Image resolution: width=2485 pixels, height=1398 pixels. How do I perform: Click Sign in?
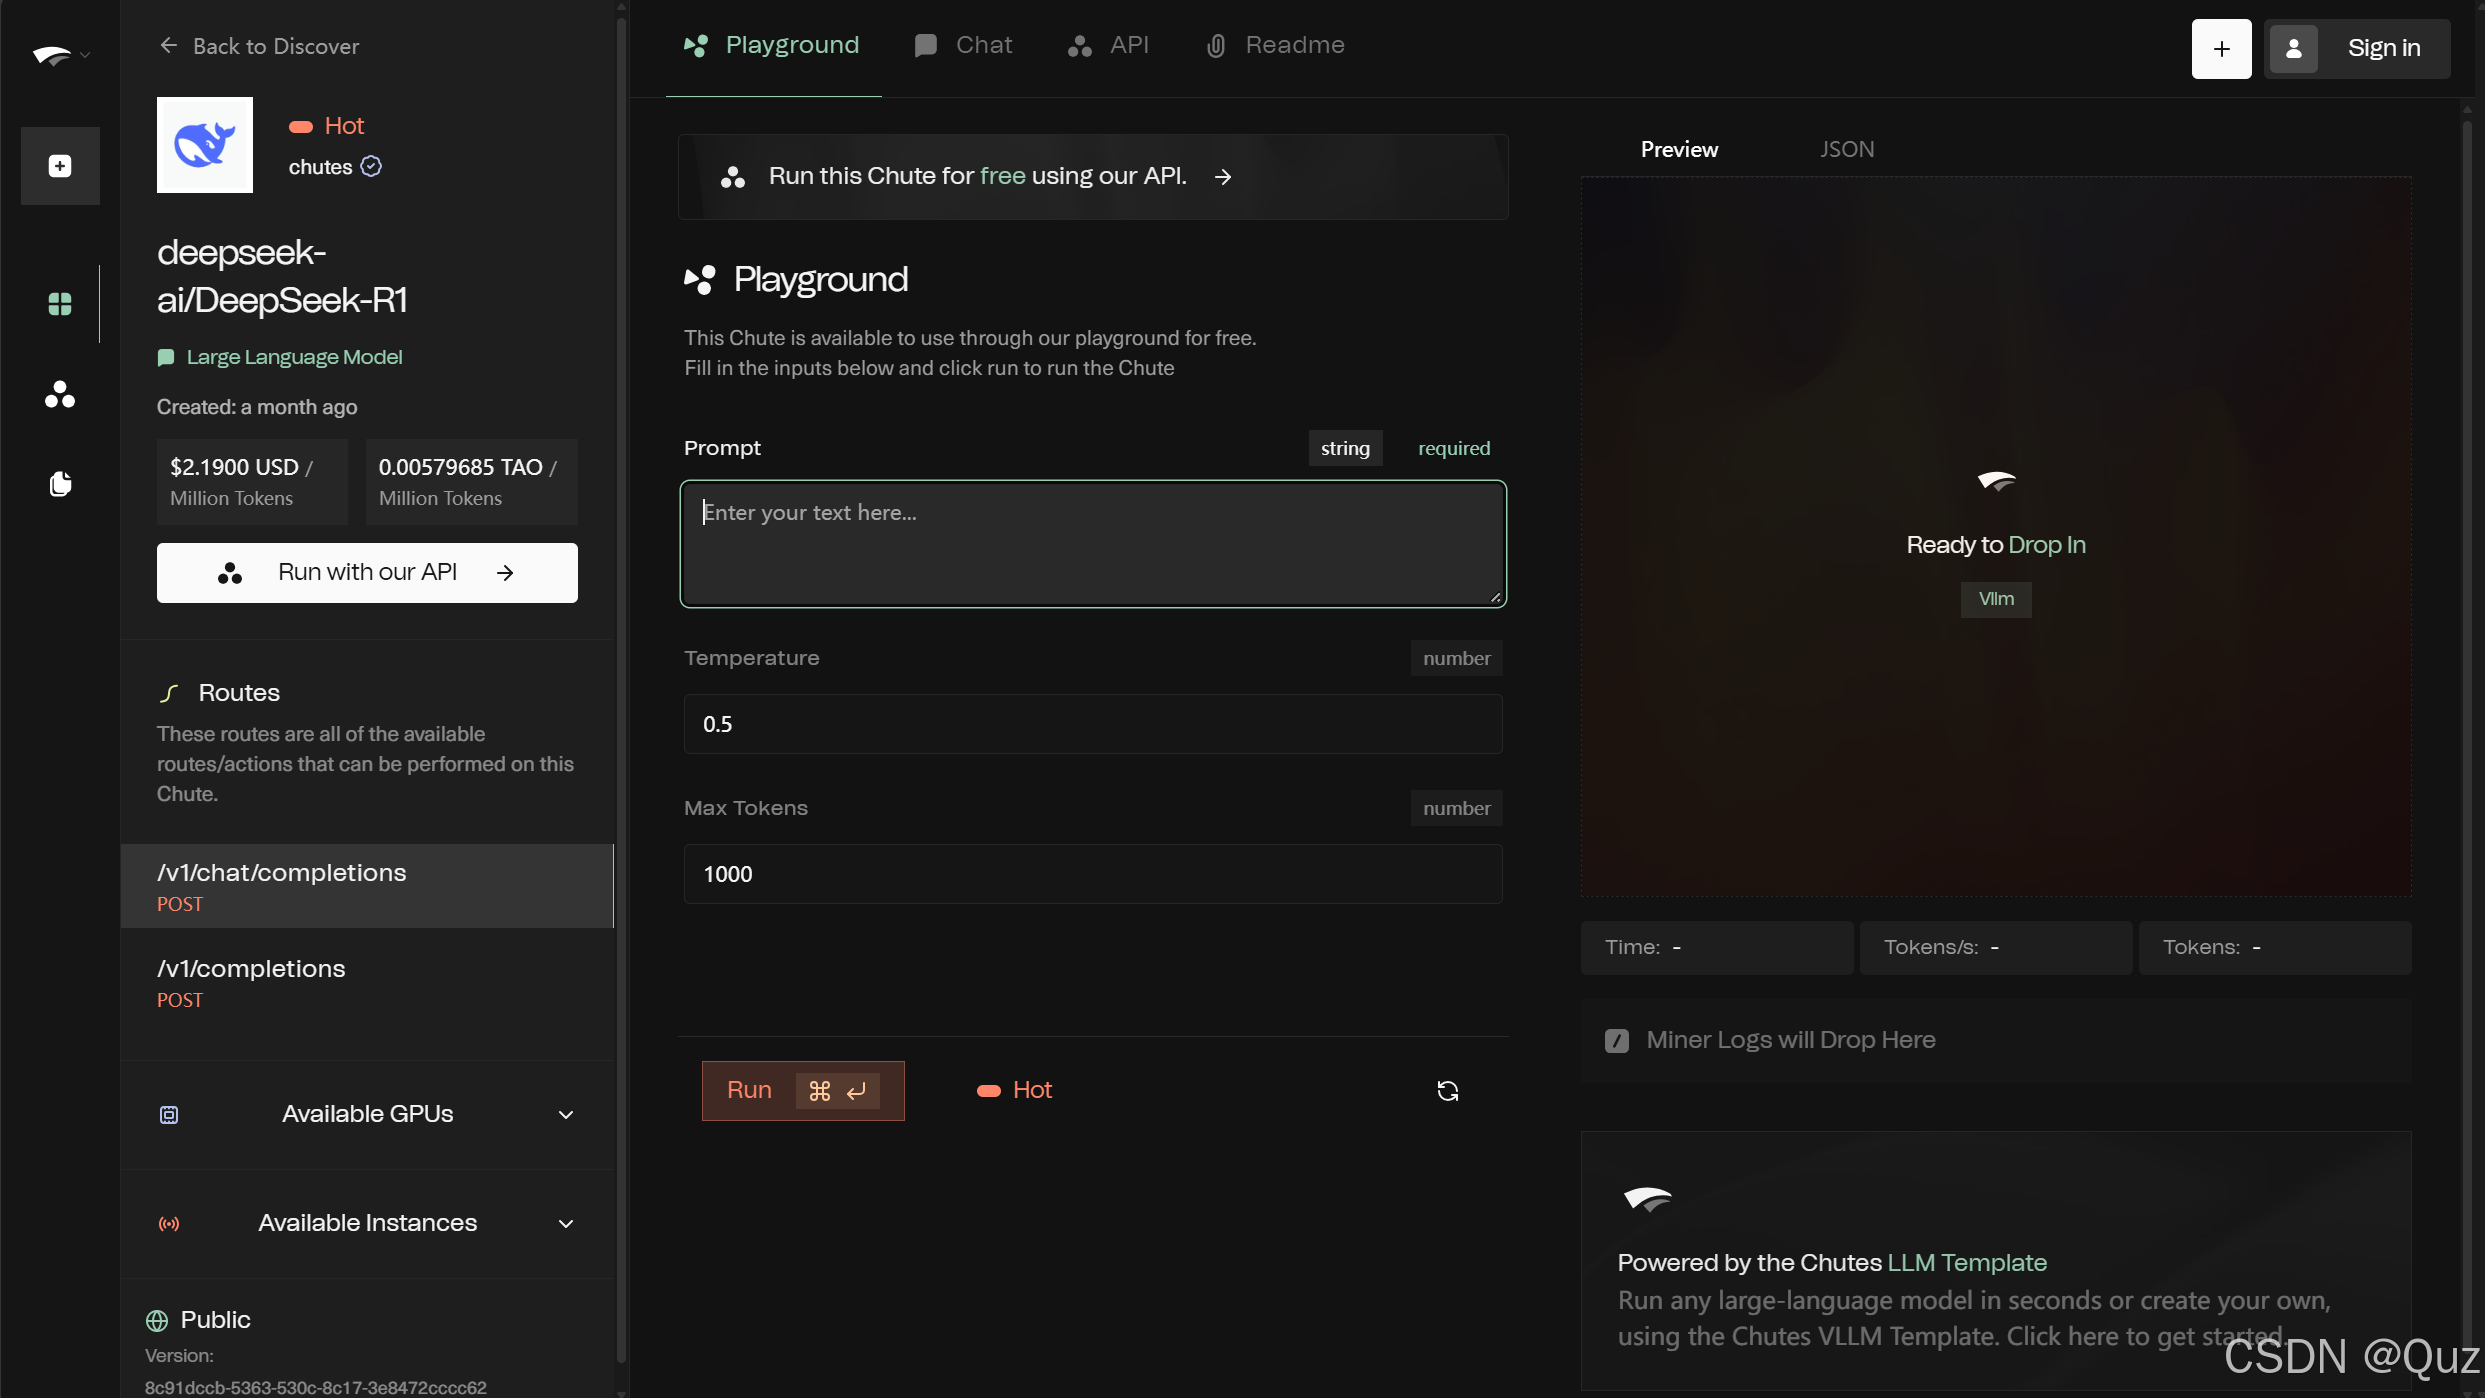coord(2384,48)
